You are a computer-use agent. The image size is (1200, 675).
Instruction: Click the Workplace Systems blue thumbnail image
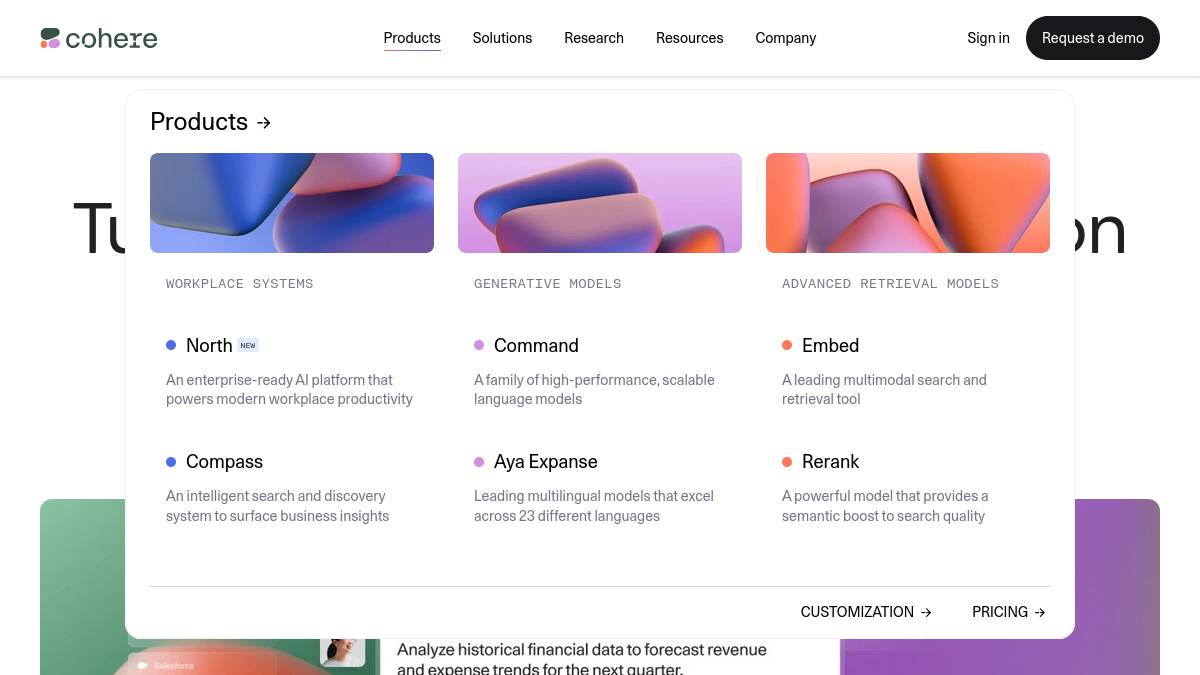[292, 203]
